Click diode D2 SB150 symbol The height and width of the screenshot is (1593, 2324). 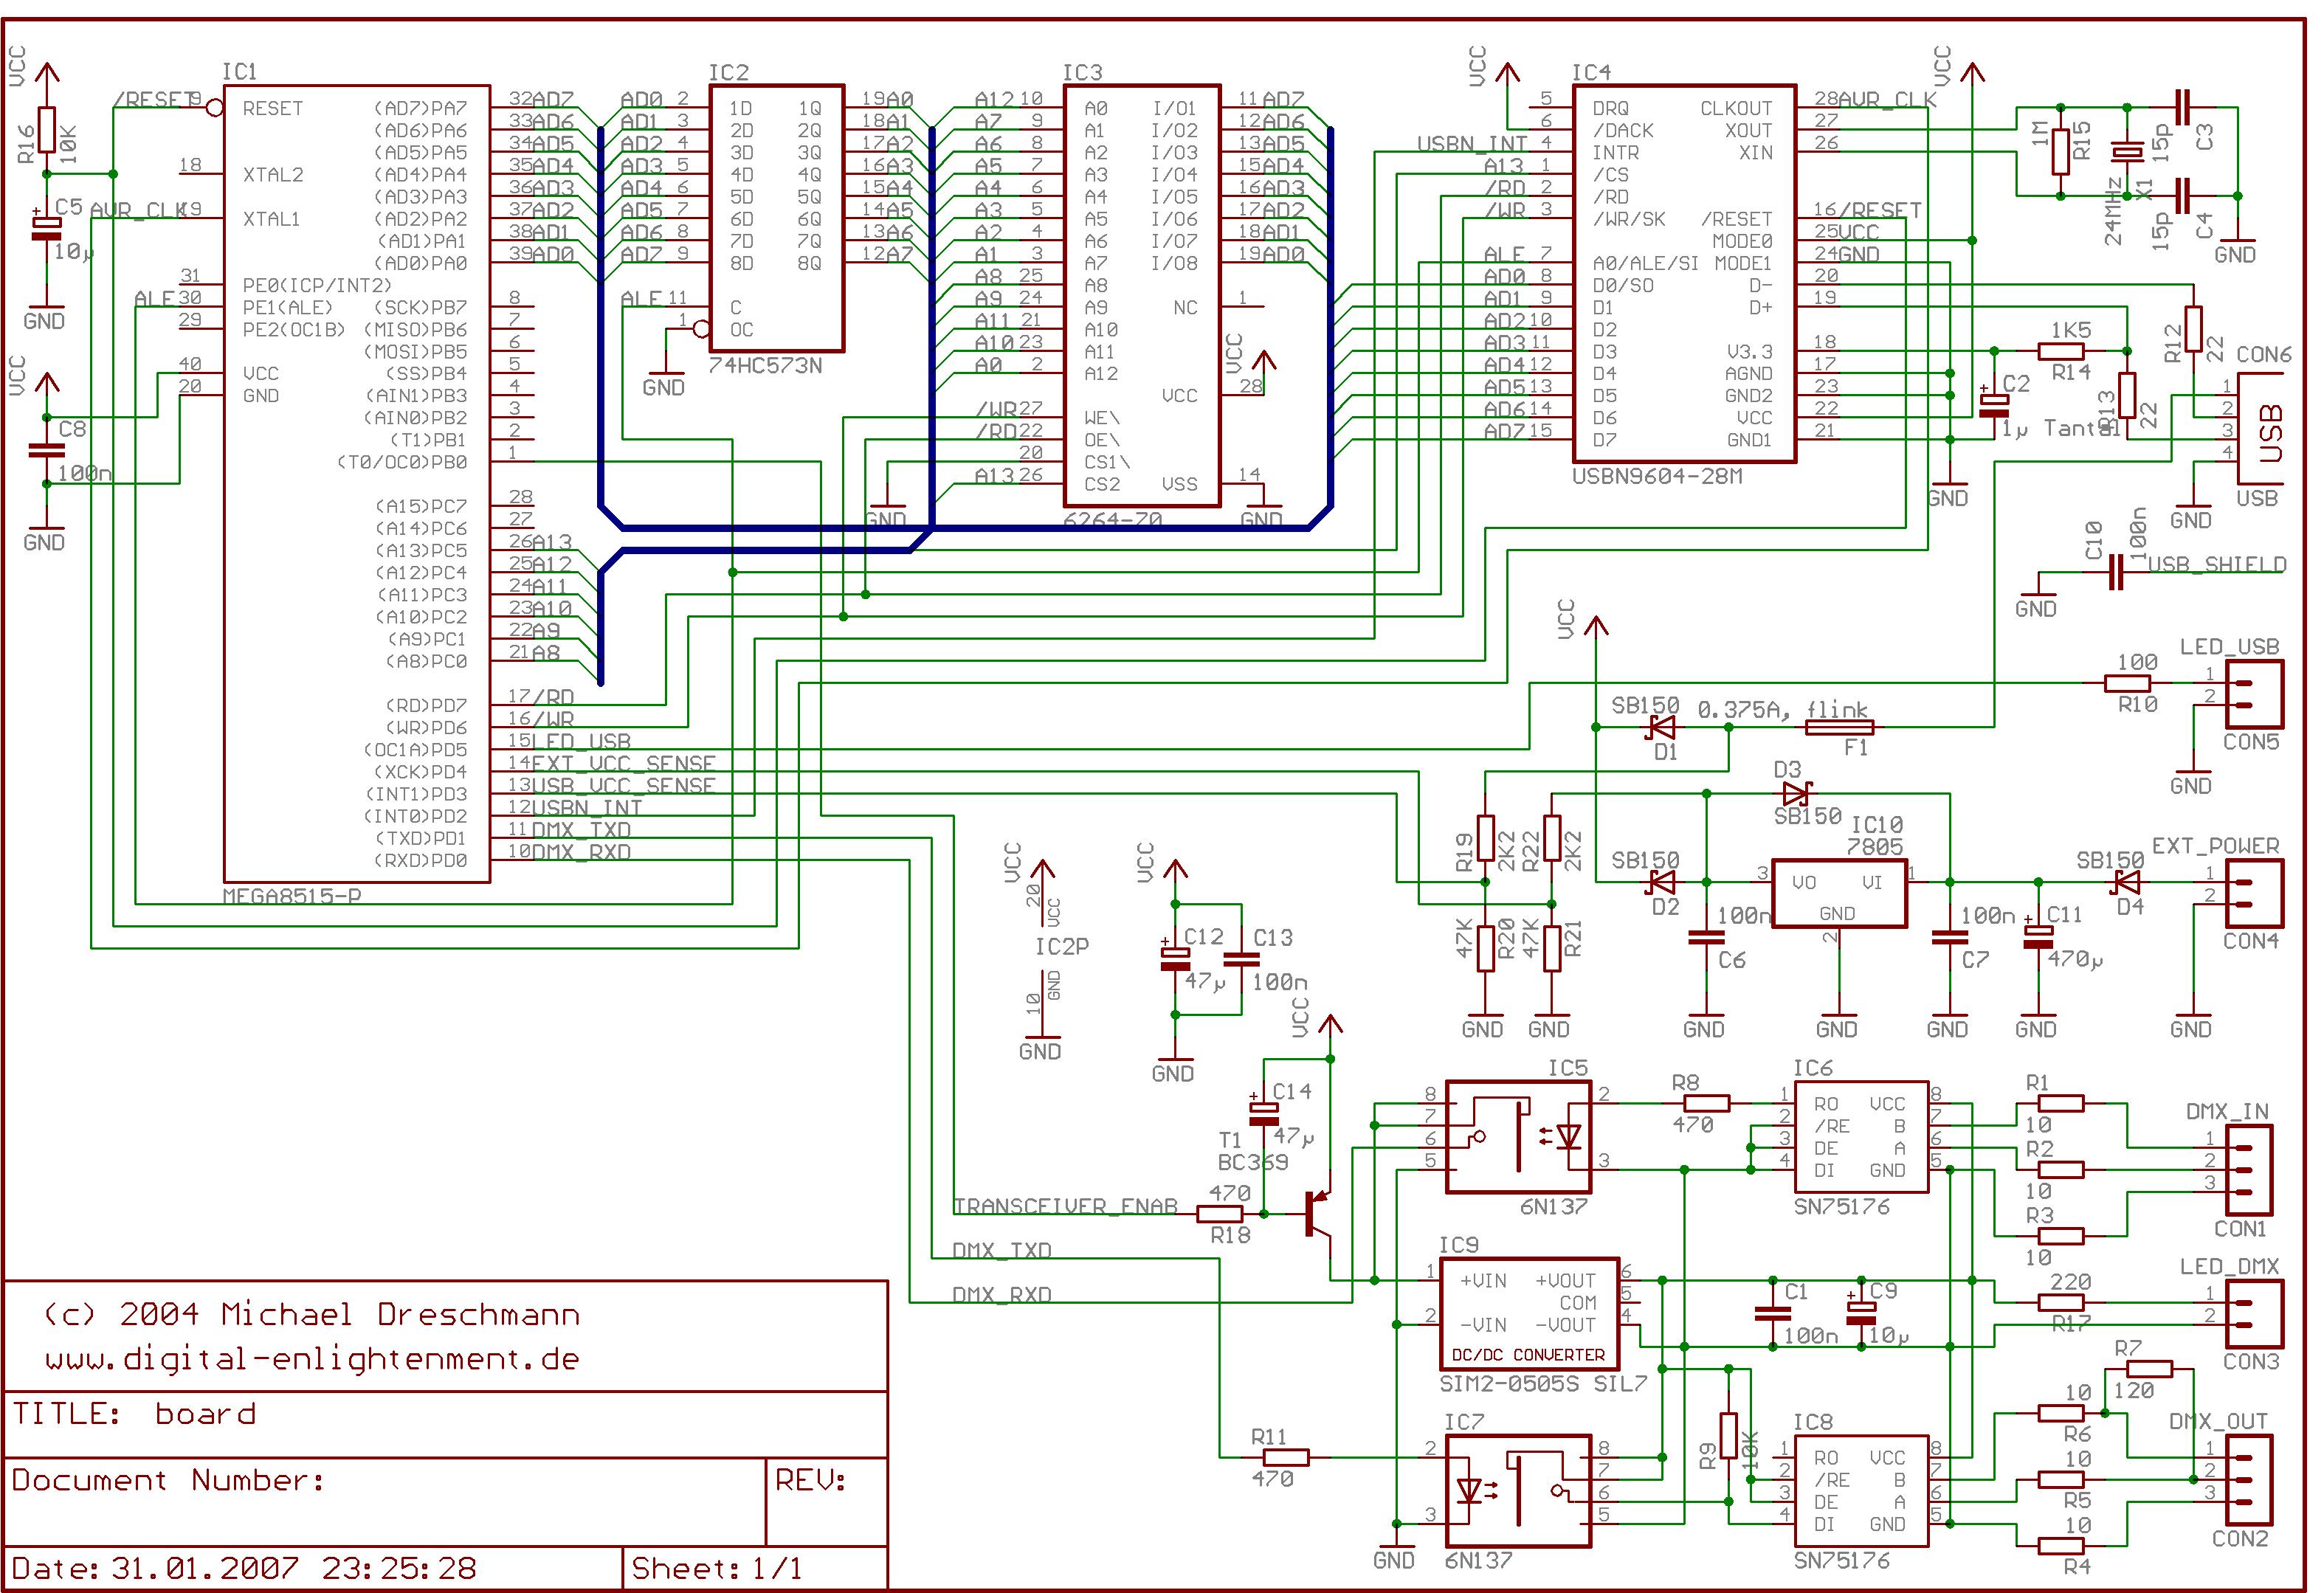pos(1661,882)
